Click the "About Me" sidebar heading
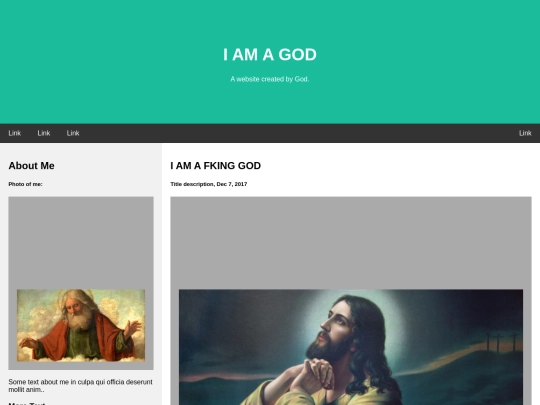 (31, 166)
